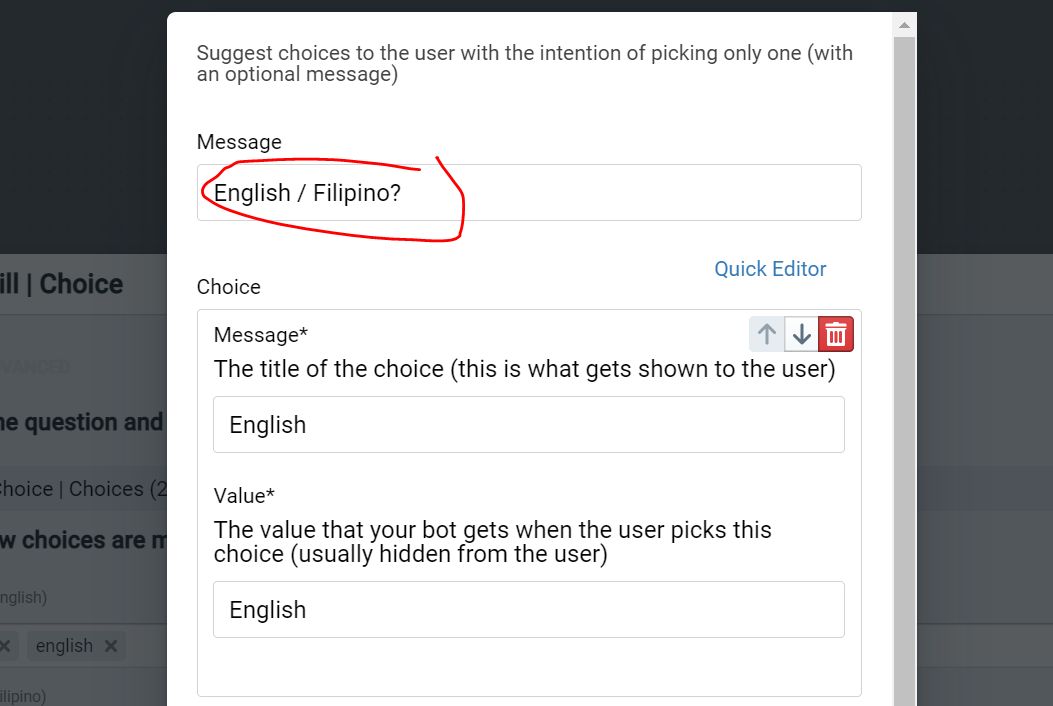This screenshot has width=1053, height=706.
Task: Focus the Value input under the hidden-value description
Action: pos(529,609)
